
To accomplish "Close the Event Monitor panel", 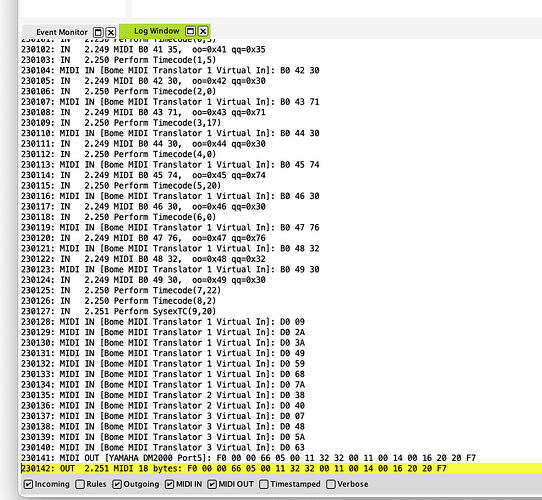I will tap(111, 33).
